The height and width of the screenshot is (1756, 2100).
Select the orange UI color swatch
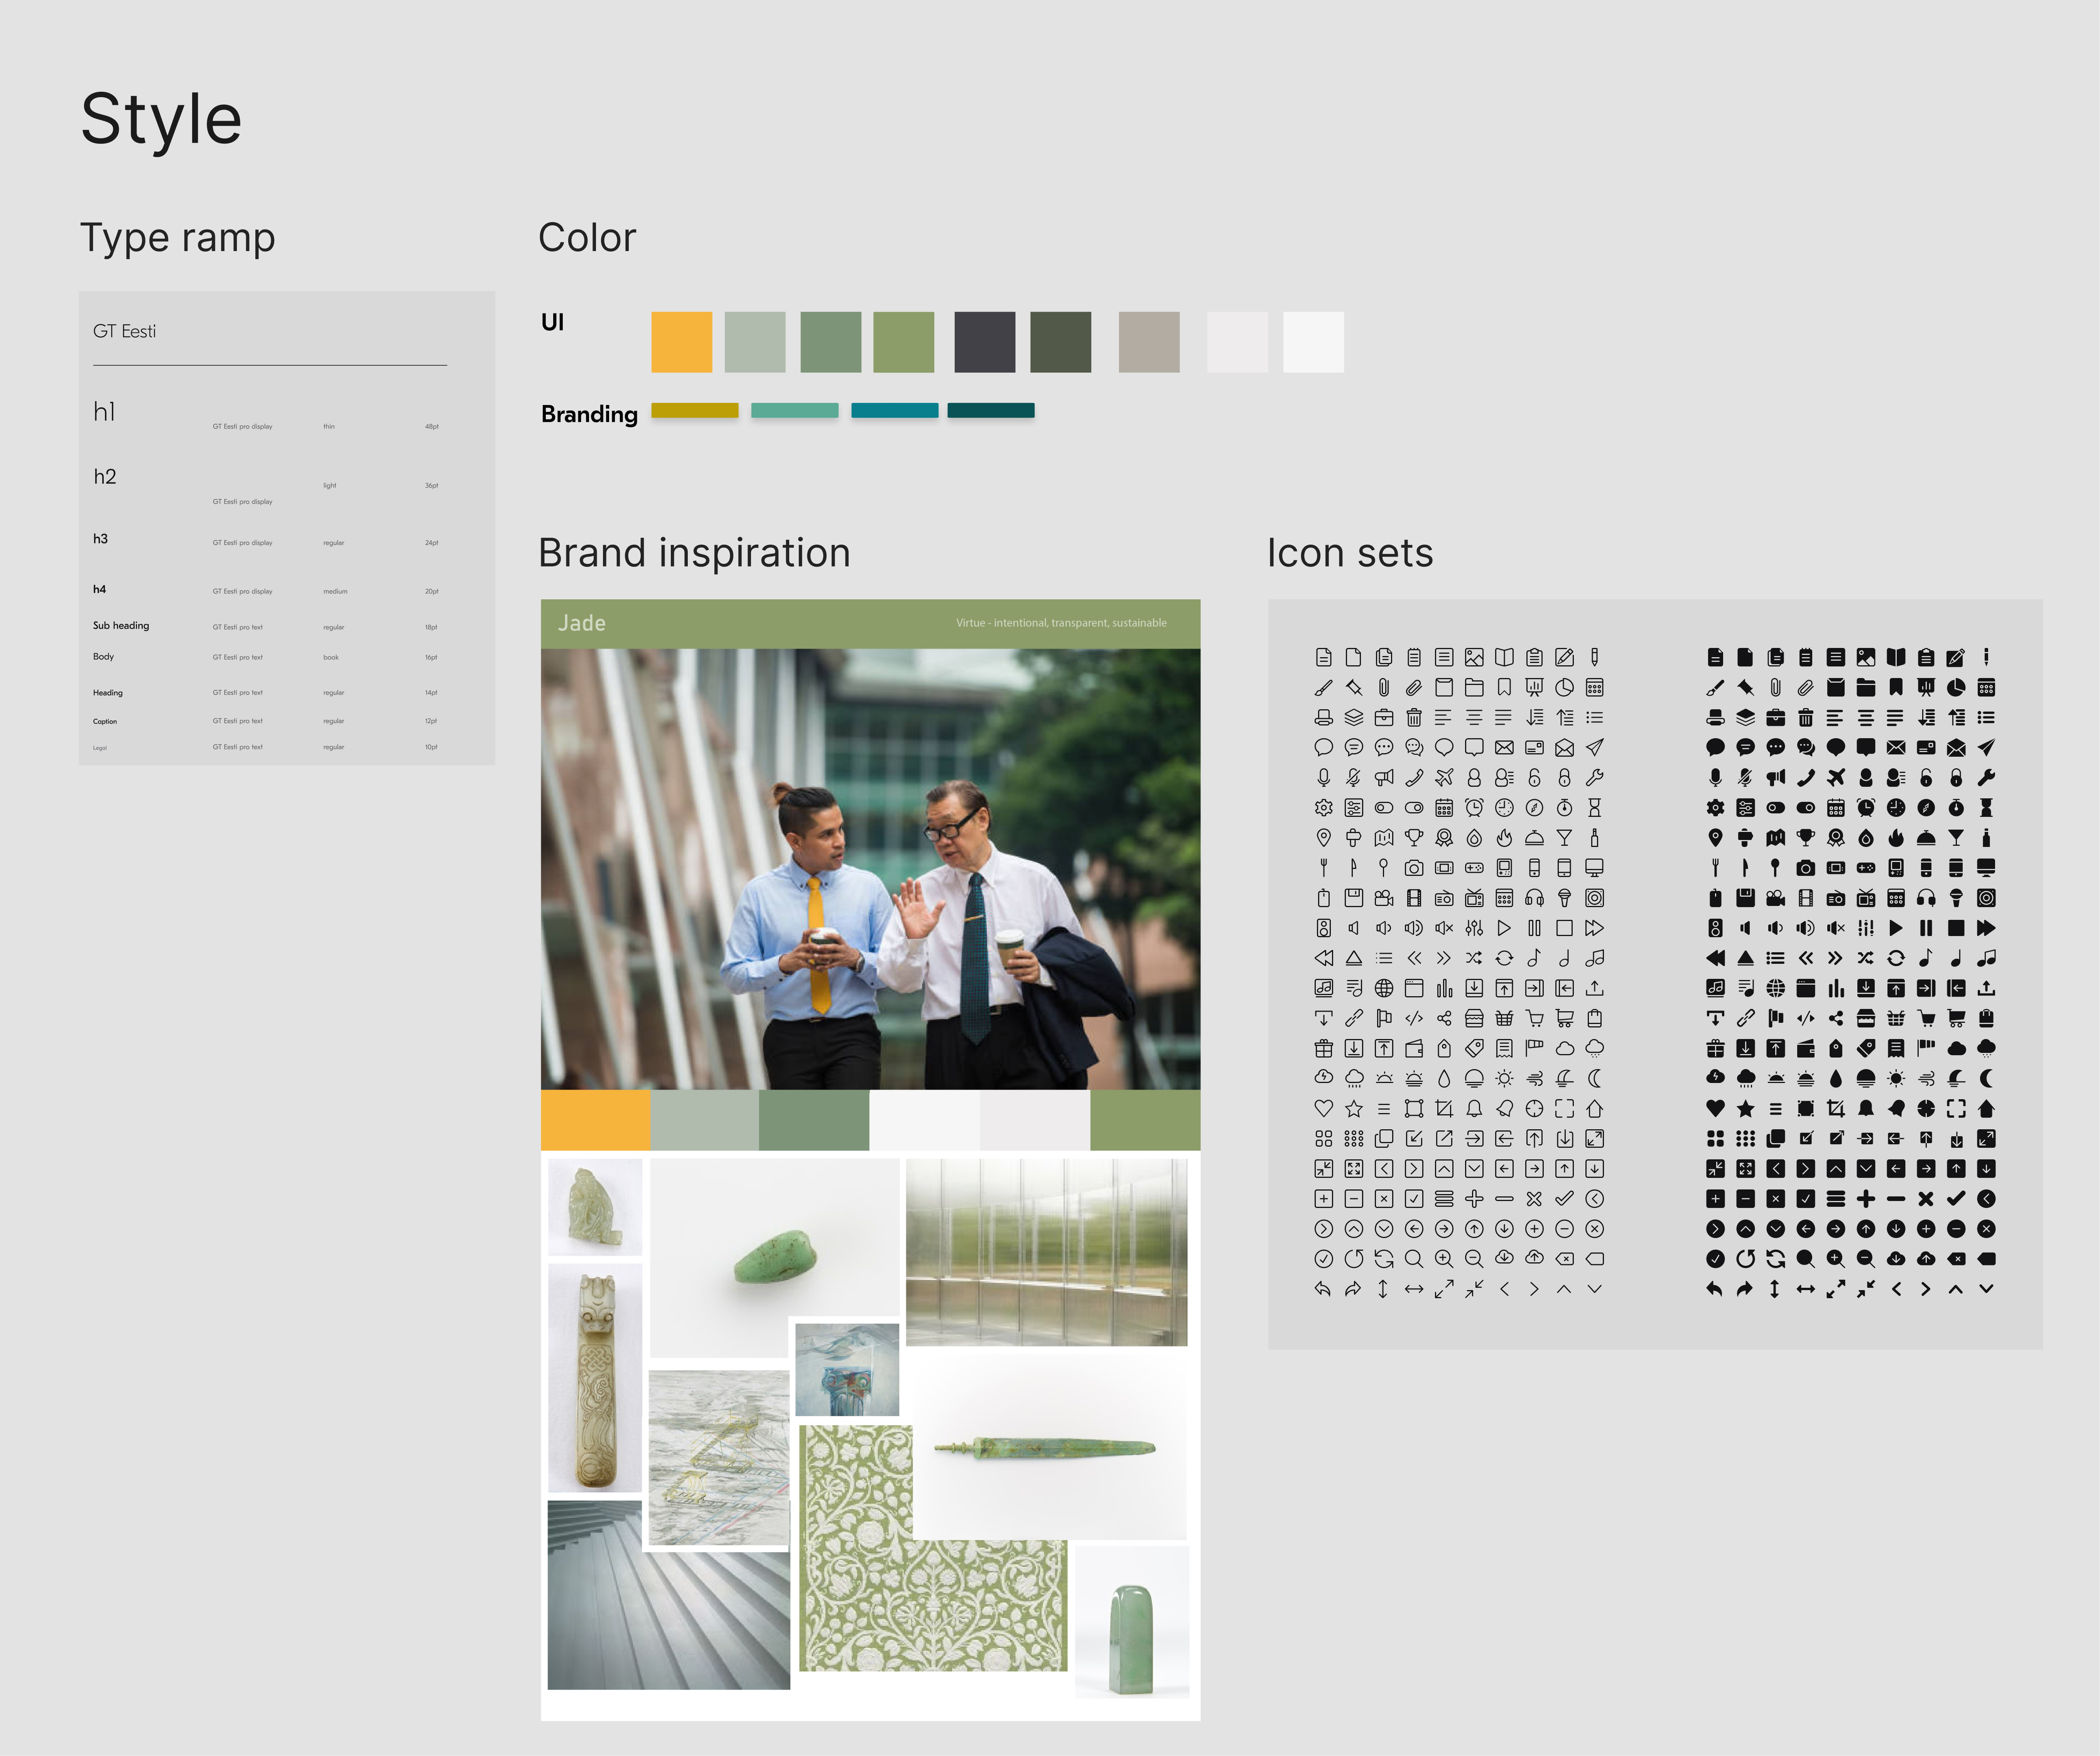point(681,342)
